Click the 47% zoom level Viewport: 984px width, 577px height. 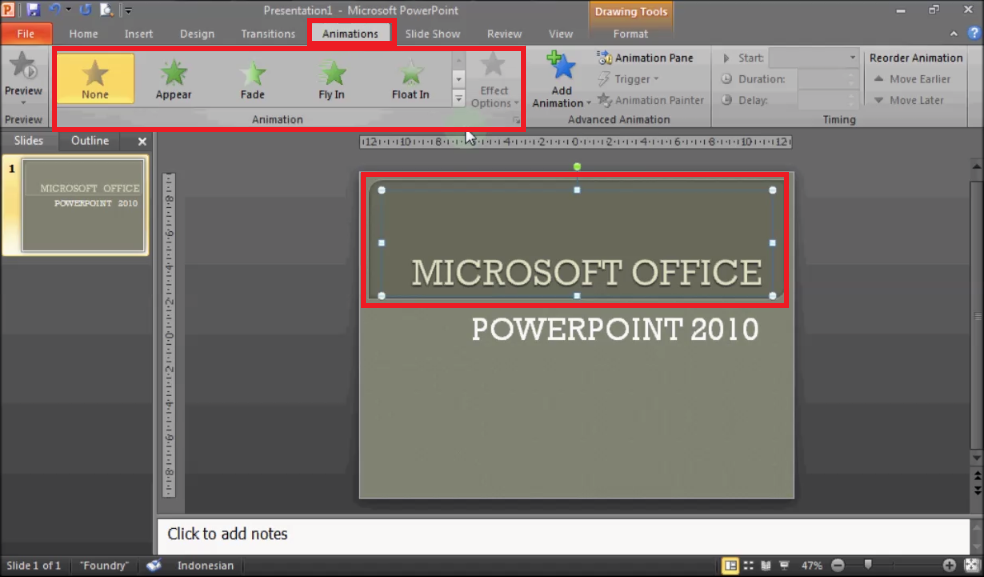tap(812, 566)
